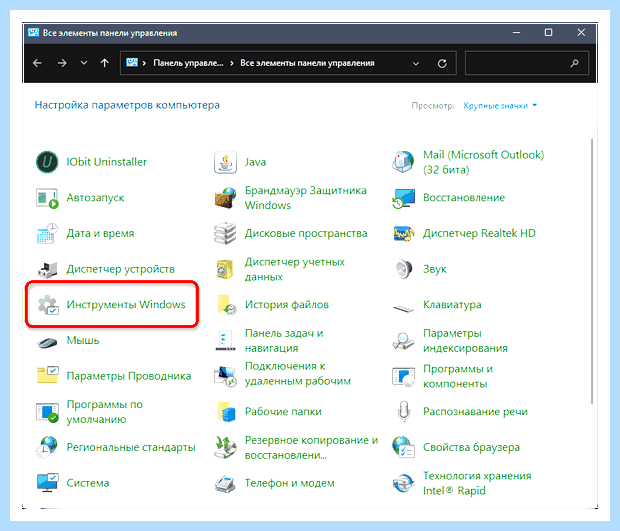This screenshot has height=531, width=620.
Task: Open the Просмотр: Крупные значки dropdown
Action: tap(500, 106)
